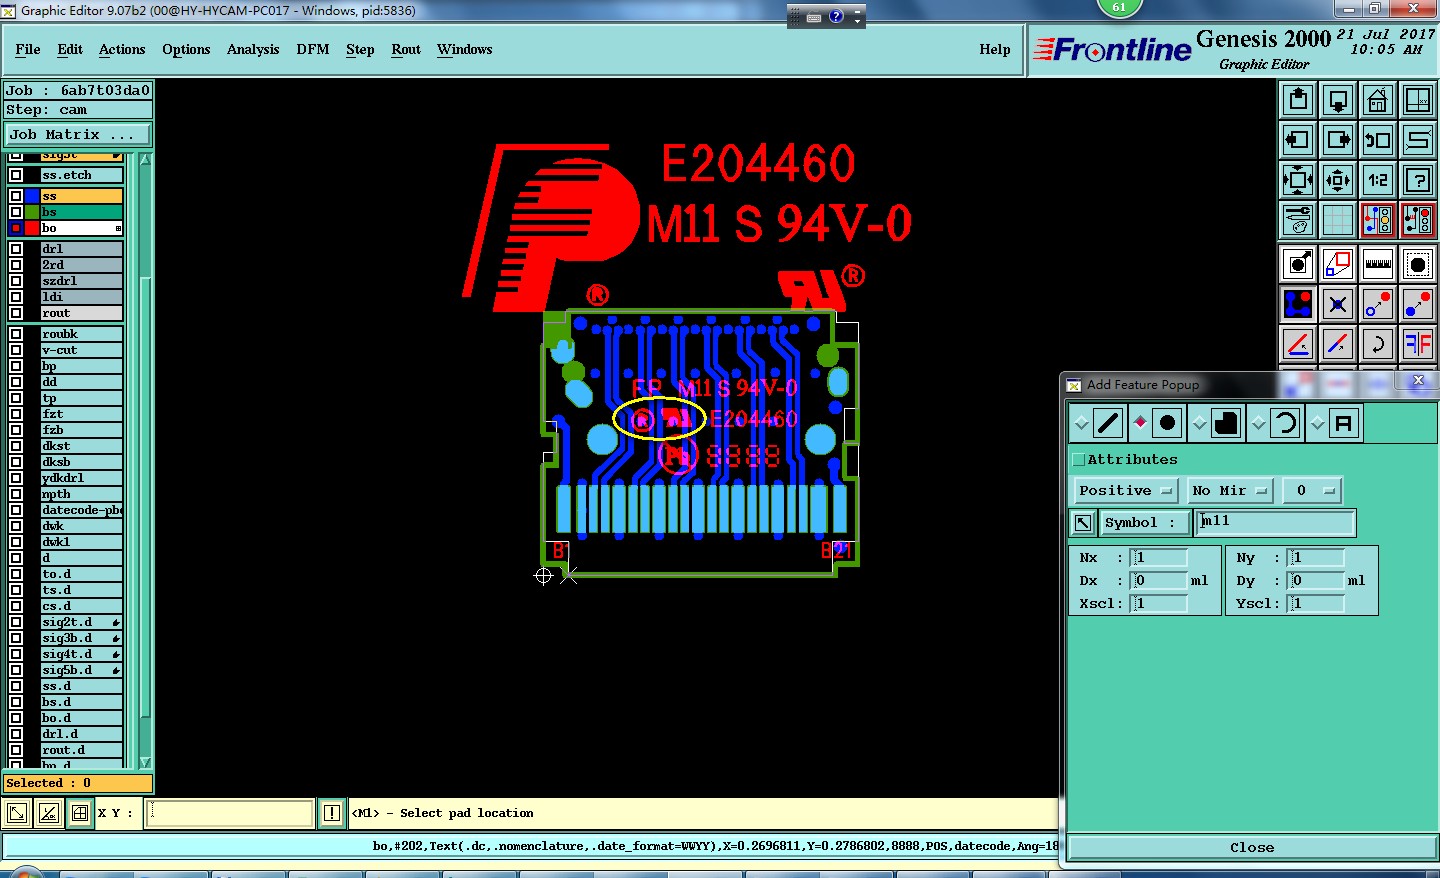Image resolution: width=1440 pixels, height=878 pixels.
Task: Click the Nx value input field
Action: click(1159, 557)
